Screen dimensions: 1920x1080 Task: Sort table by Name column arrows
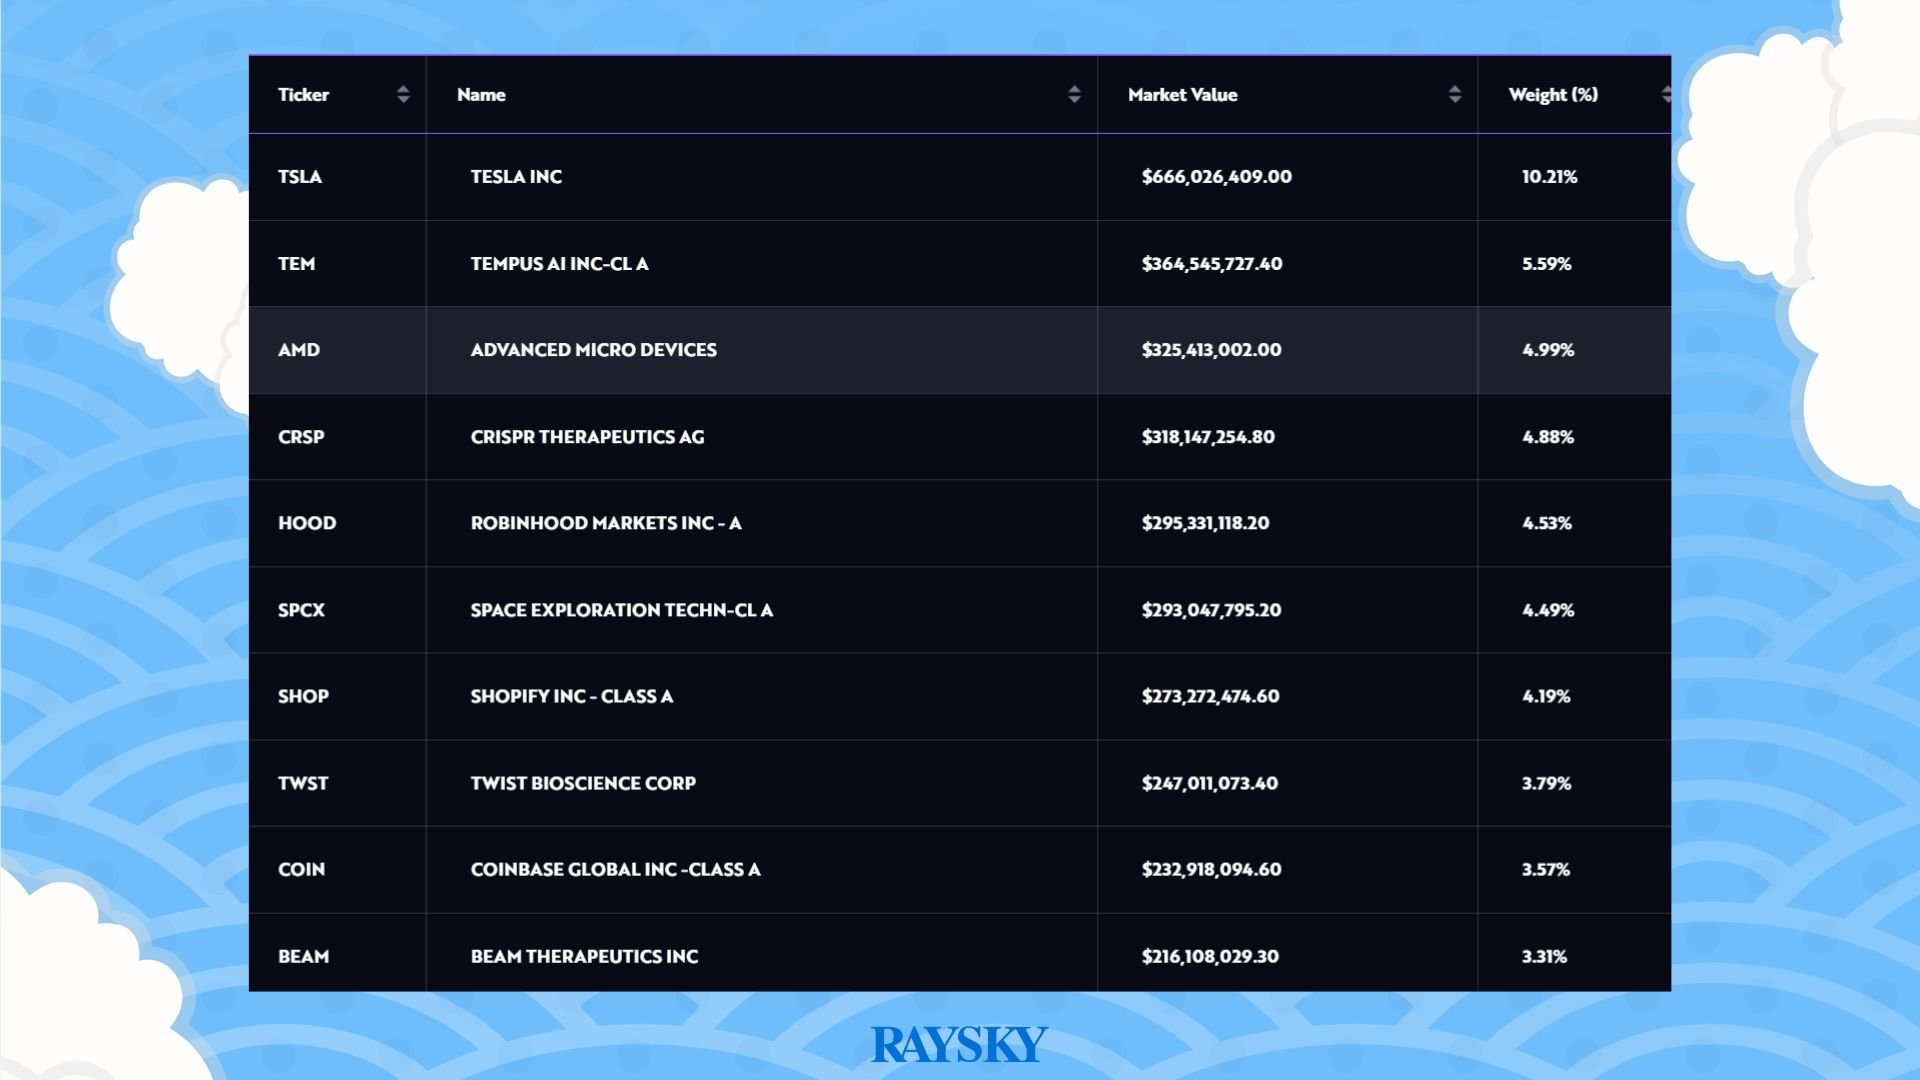[x=1074, y=94]
